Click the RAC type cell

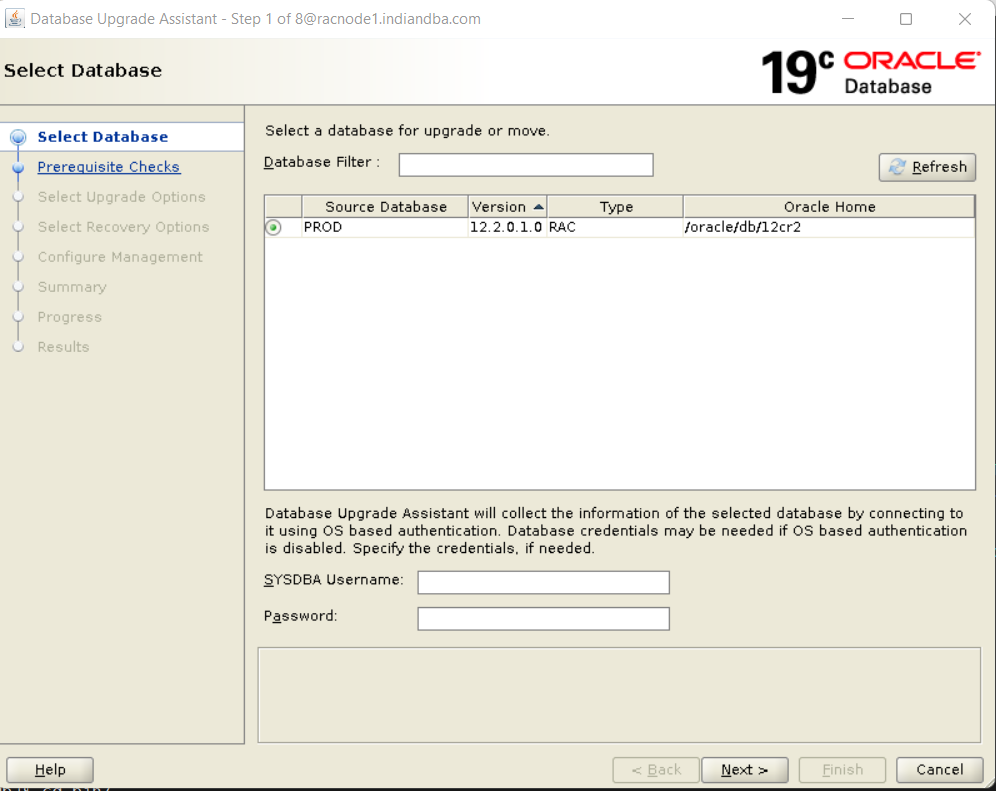click(615, 227)
